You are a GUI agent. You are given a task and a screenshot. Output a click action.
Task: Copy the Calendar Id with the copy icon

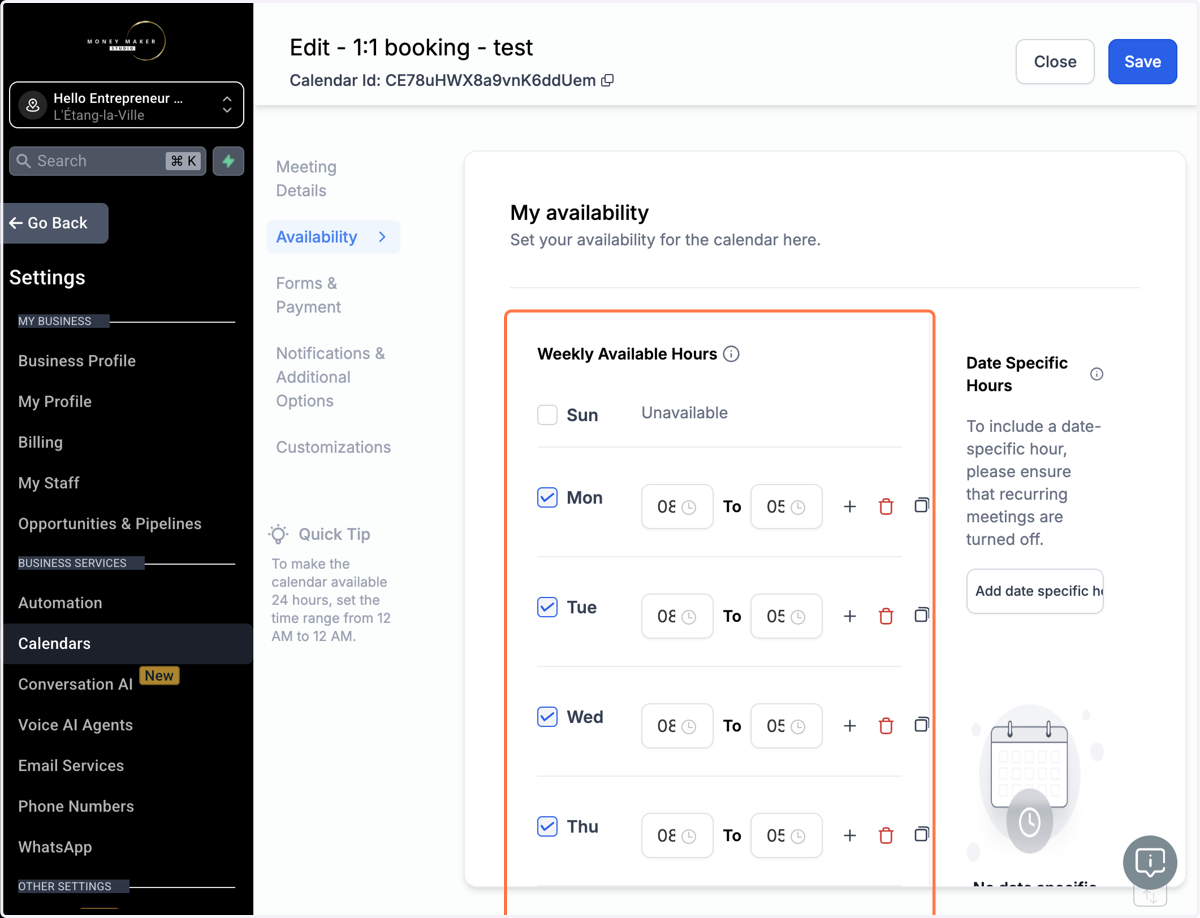click(x=607, y=80)
